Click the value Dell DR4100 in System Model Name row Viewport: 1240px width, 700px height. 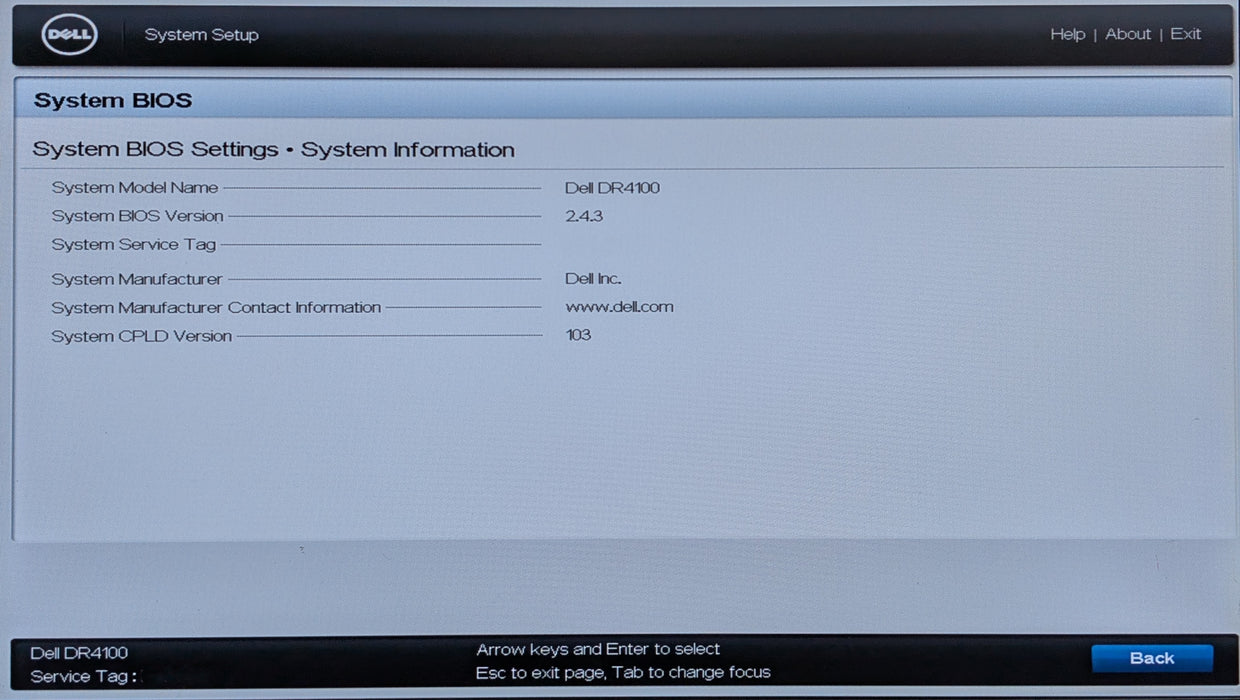[x=612, y=187]
